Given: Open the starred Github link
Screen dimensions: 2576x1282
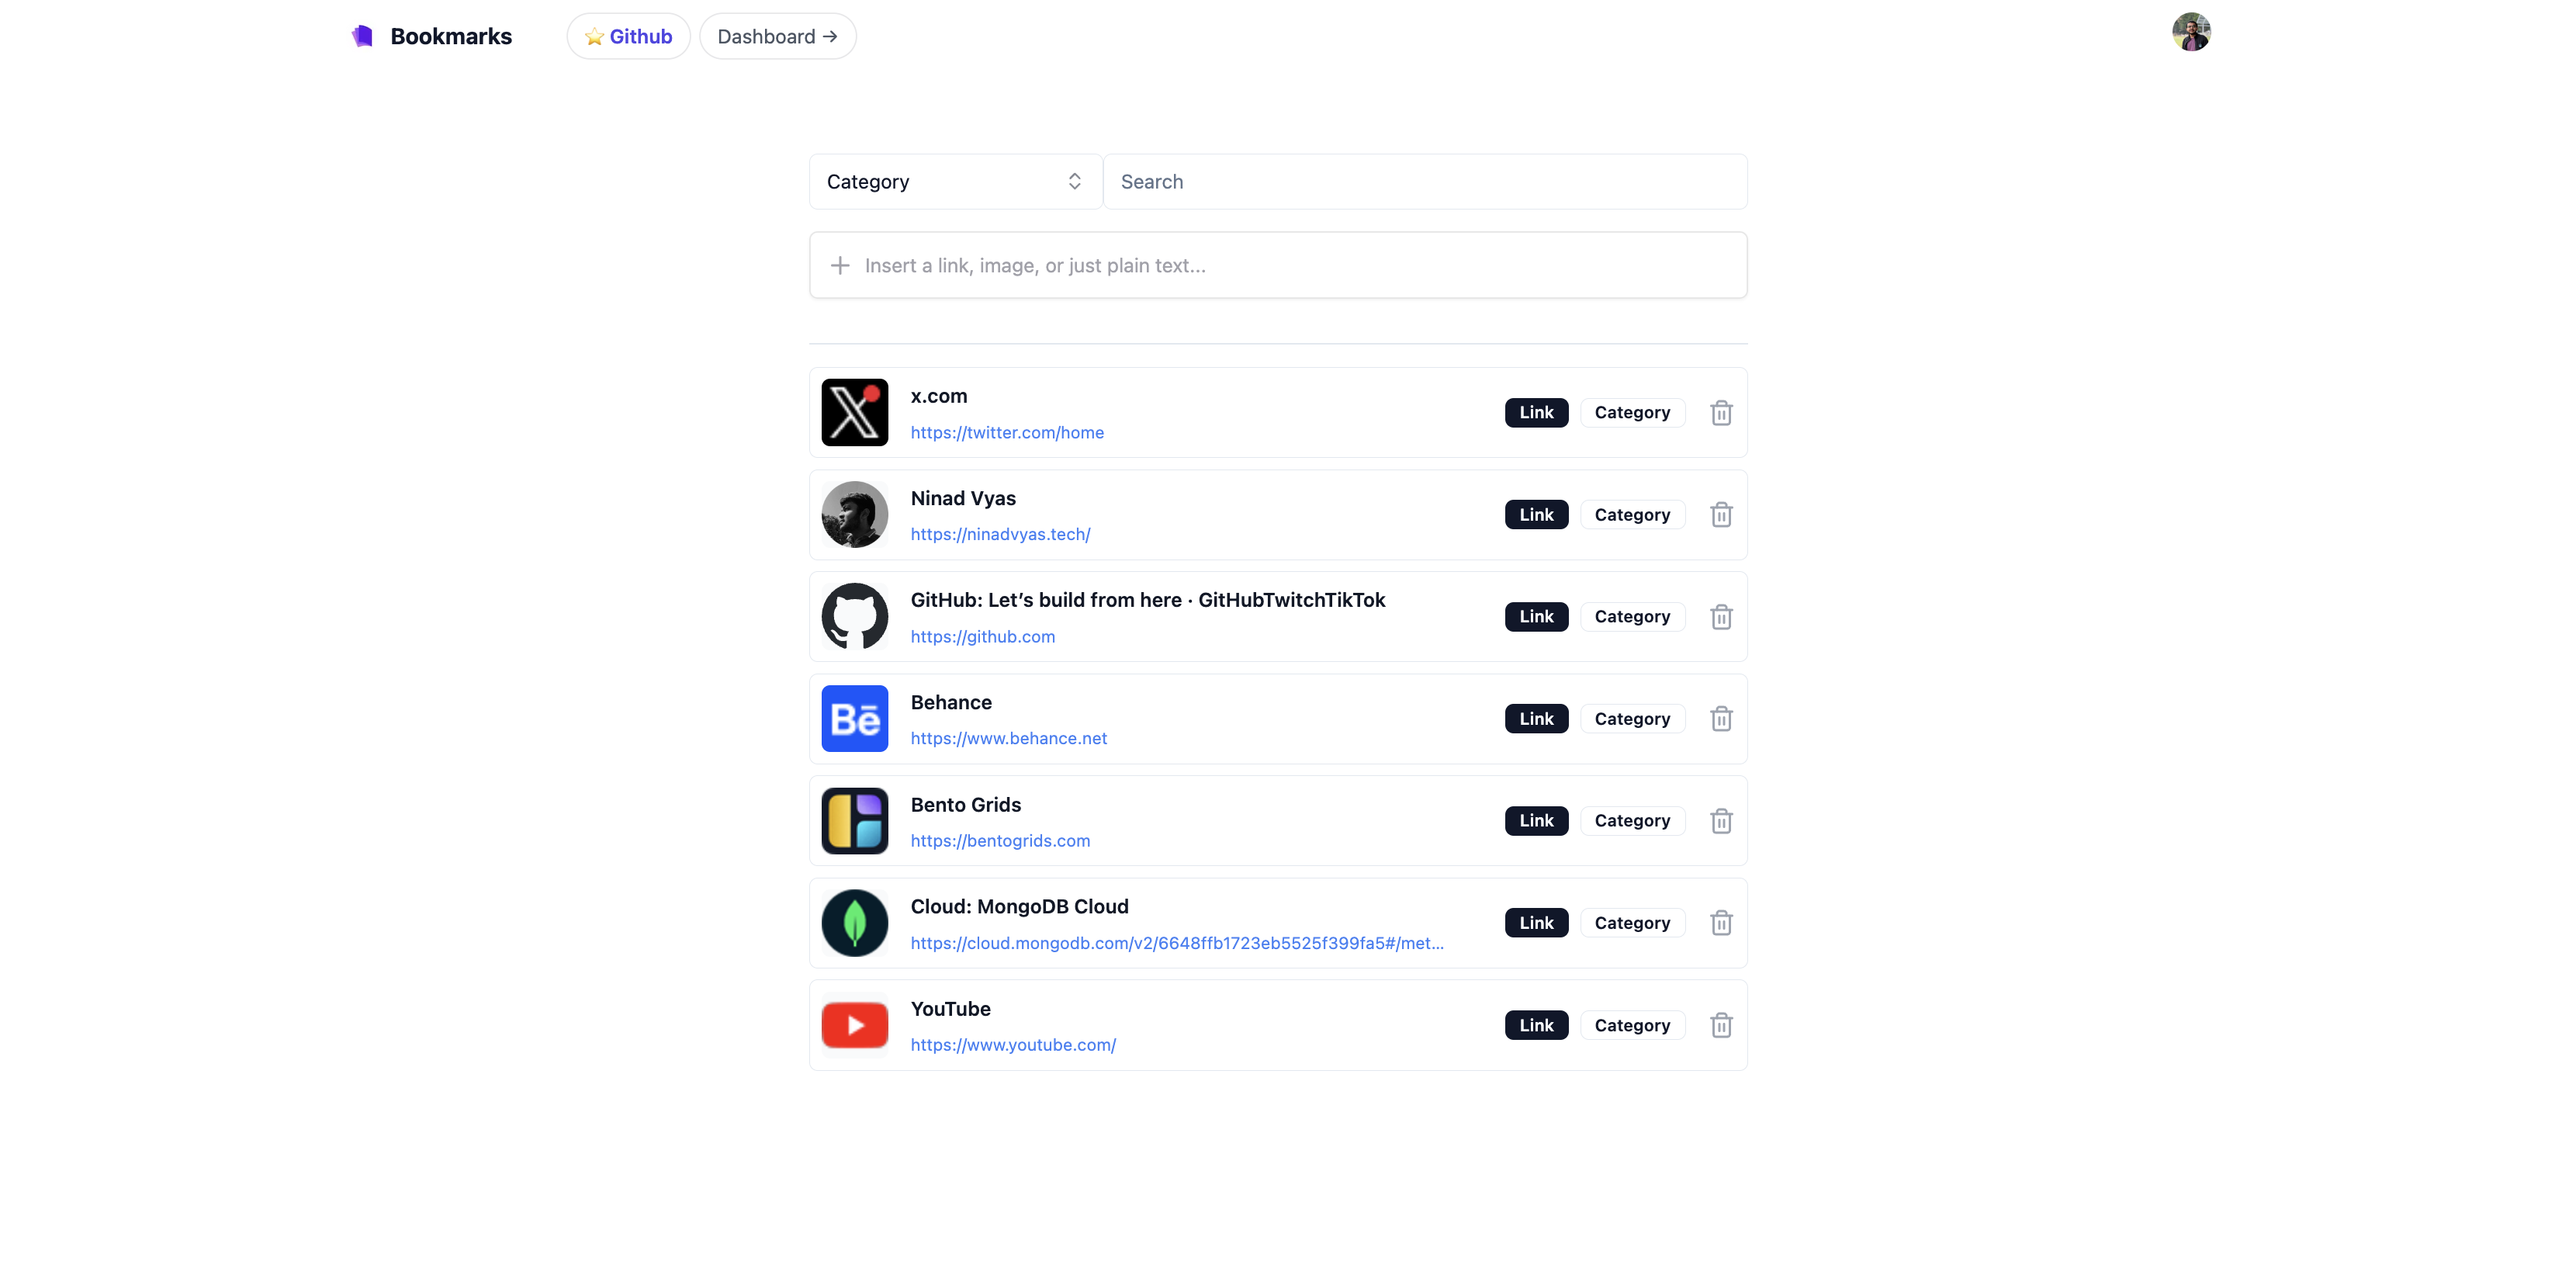Looking at the screenshot, I should point(628,36).
